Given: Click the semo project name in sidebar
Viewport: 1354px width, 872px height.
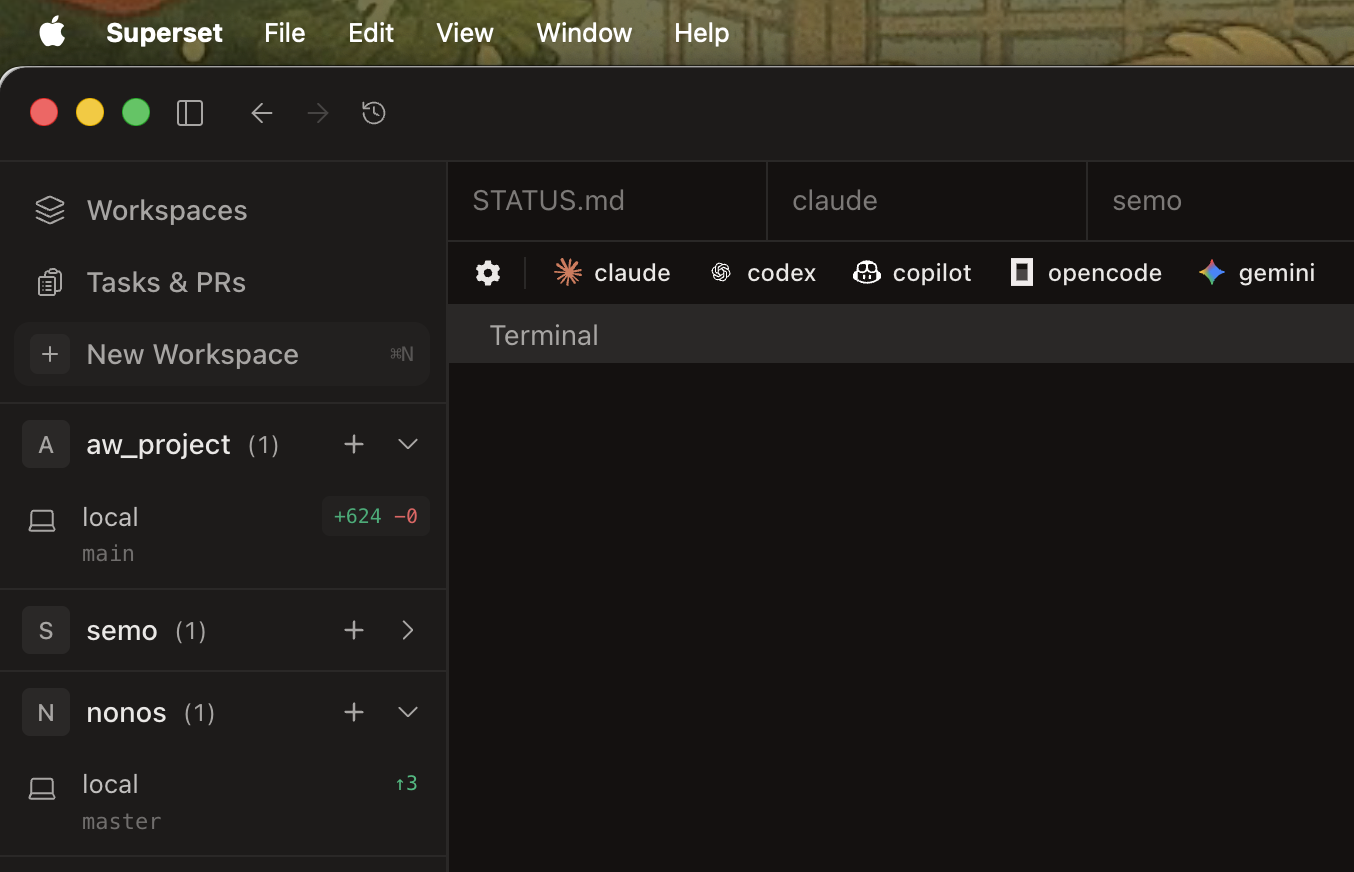Looking at the screenshot, I should [122, 630].
